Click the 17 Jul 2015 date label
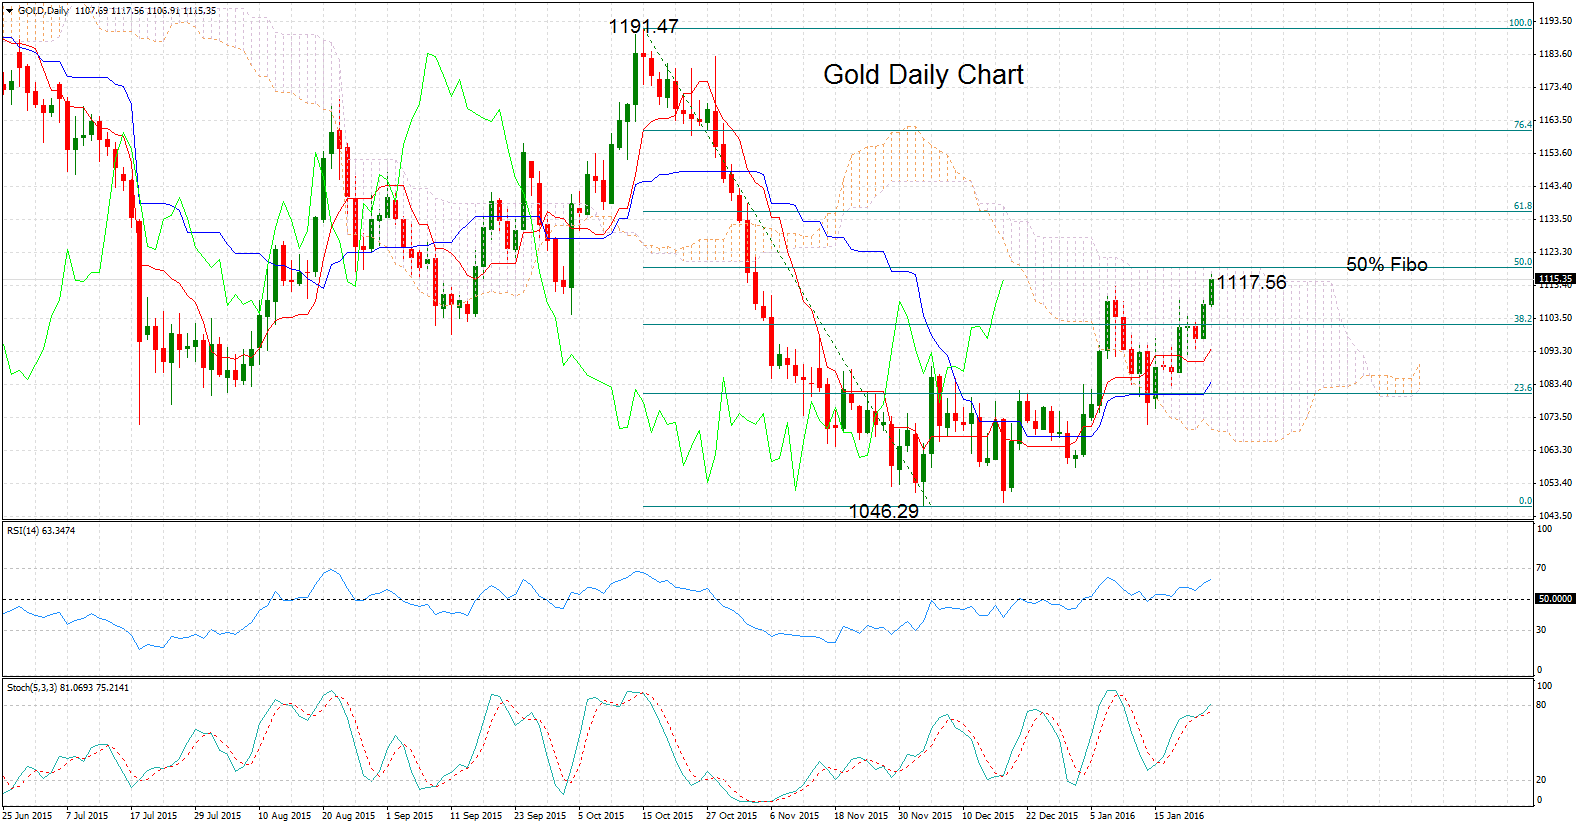The image size is (1576, 824). tap(153, 816)
